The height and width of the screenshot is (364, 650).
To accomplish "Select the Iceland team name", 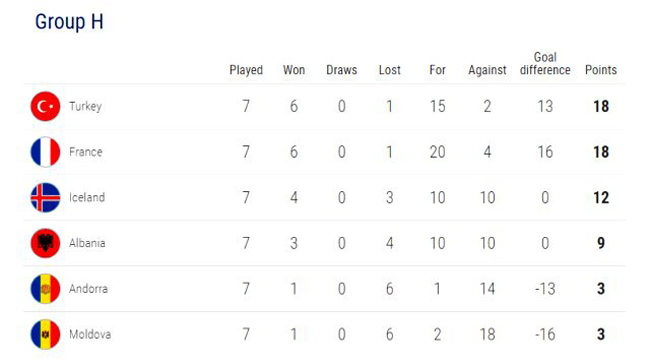I will [87, 197].
